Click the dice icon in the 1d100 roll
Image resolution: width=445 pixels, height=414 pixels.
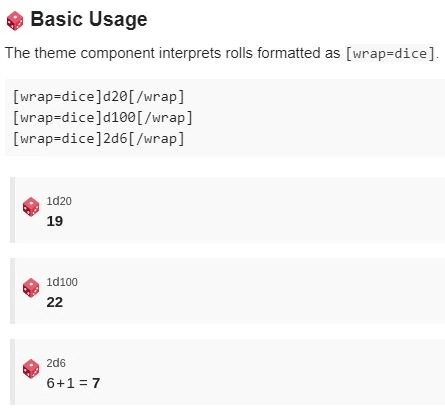[x=31, y=288]
